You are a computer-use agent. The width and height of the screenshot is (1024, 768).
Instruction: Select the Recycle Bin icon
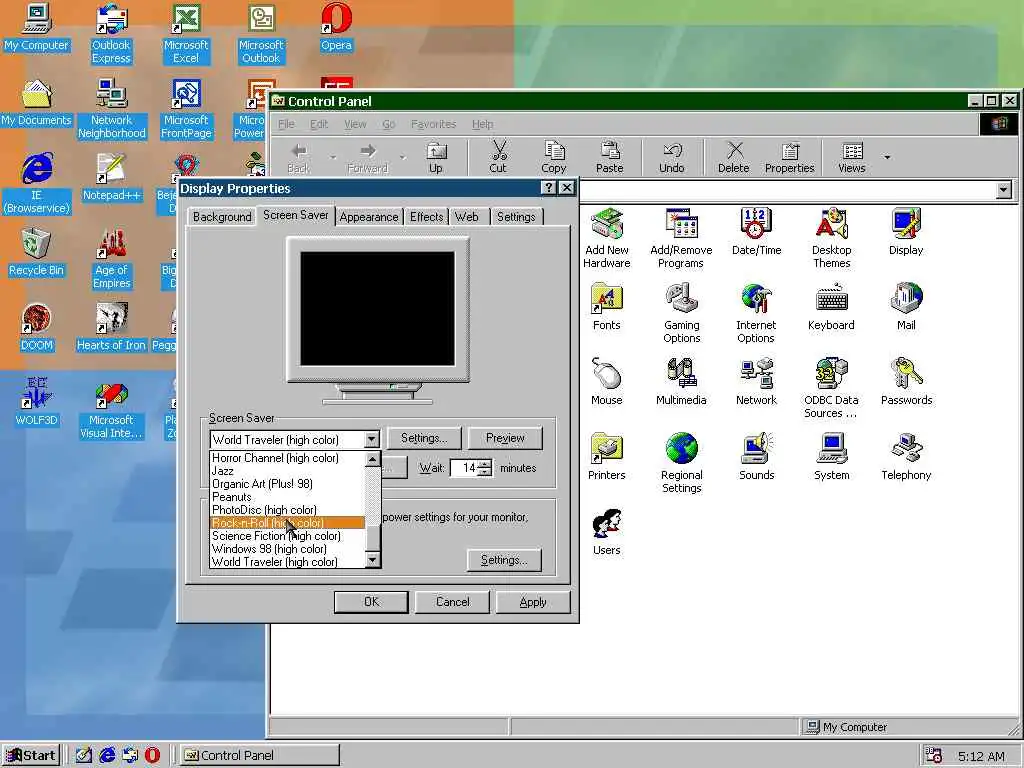click(37, 253)
